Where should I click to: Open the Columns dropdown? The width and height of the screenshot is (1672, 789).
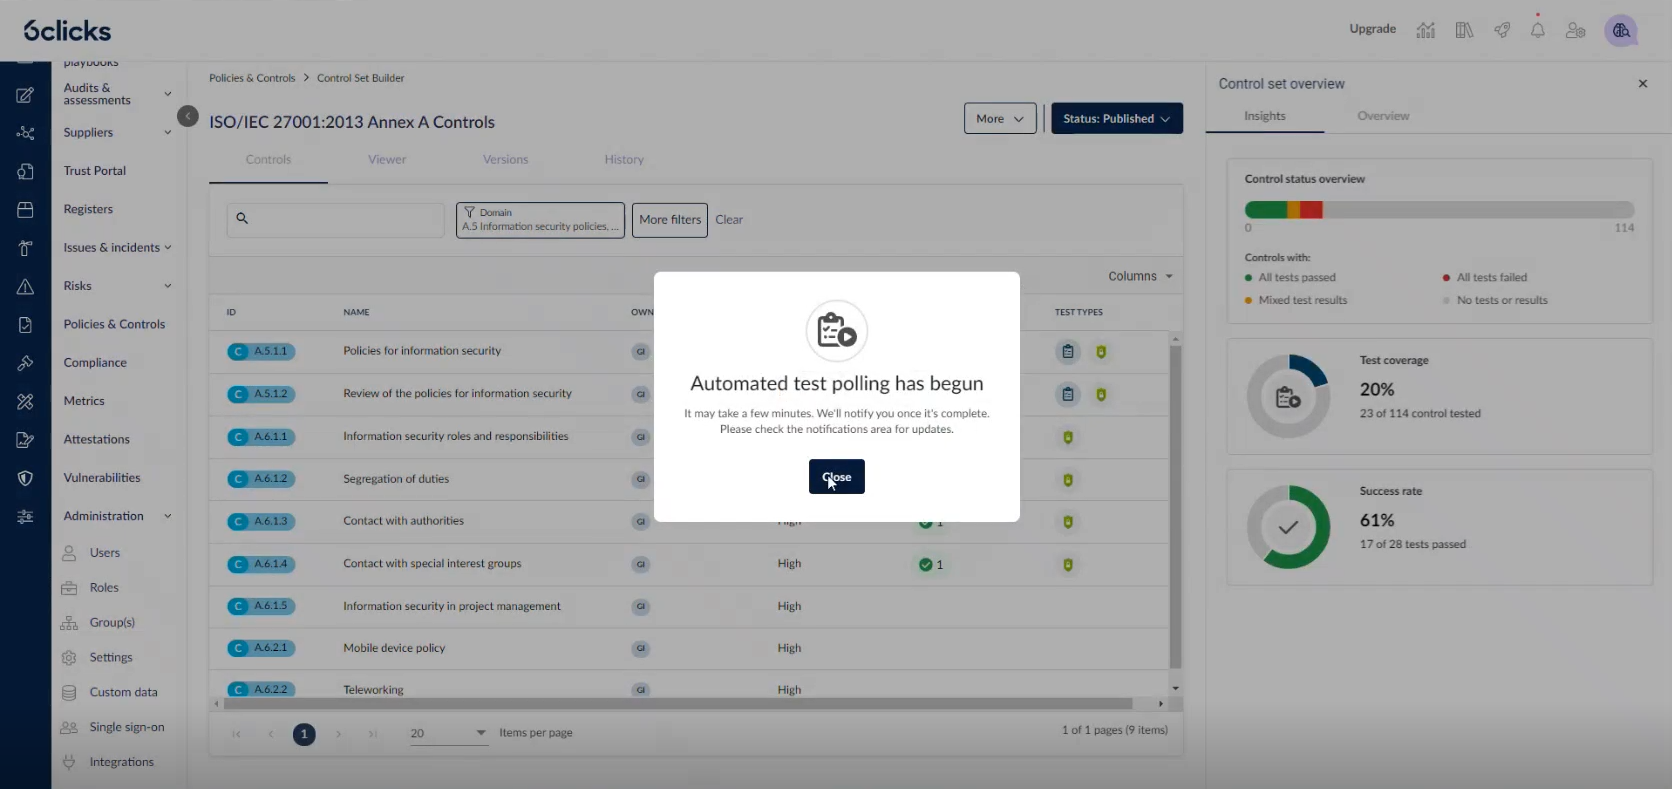(1139, 276)
